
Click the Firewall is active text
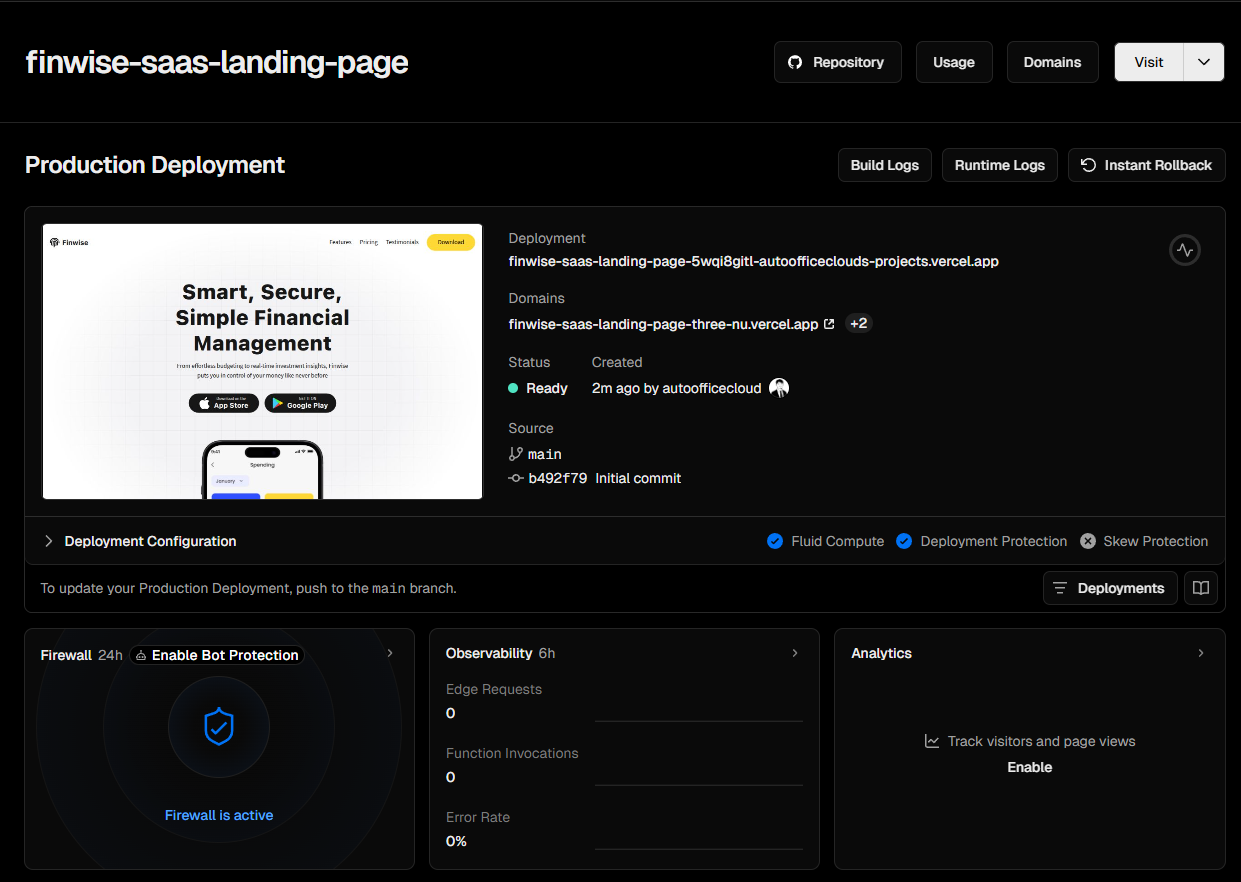tap(219, 815)
